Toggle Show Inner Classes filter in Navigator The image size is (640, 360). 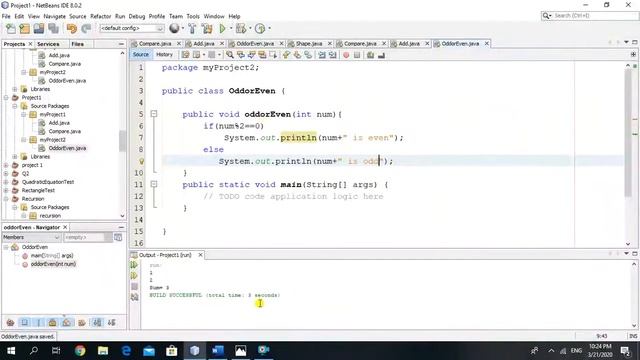(x=67, y=322)
